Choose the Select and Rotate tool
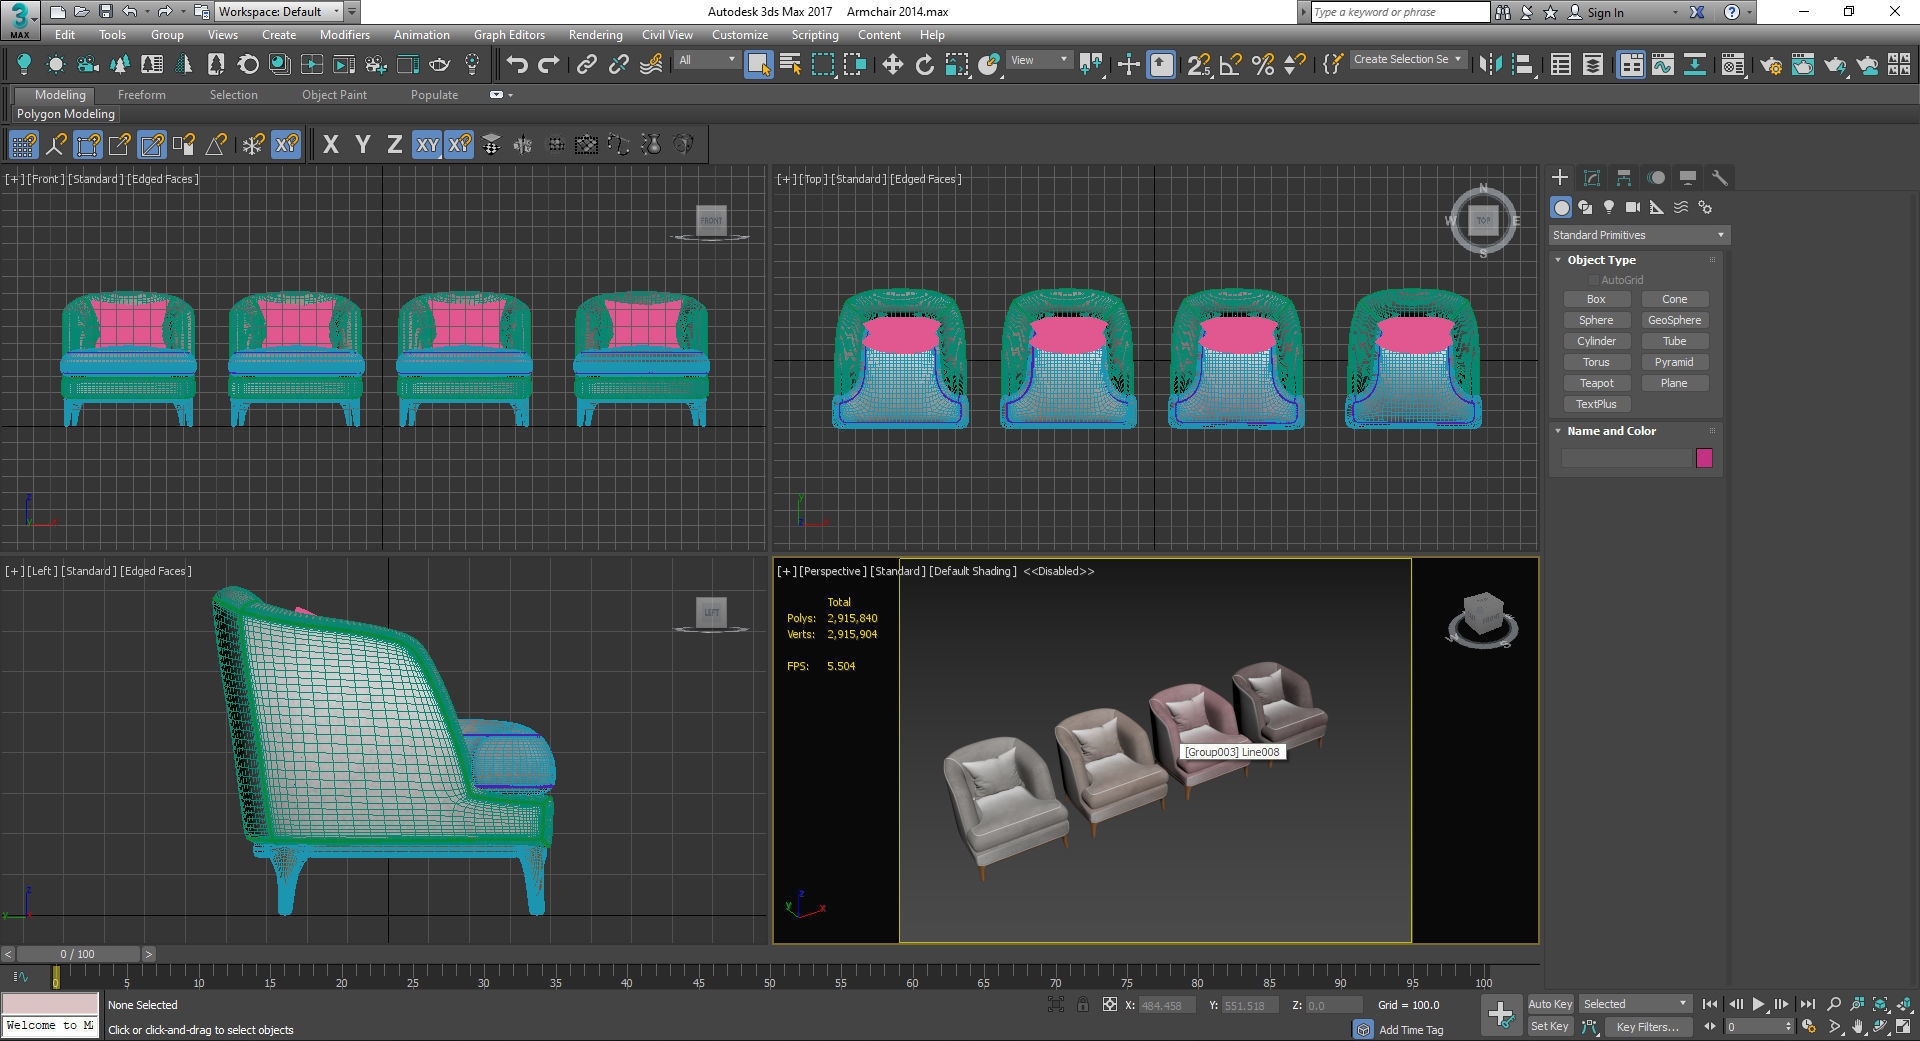The width and height of the screenshot is (1920, 1041). pyautogui.click(x=924, y=65)
